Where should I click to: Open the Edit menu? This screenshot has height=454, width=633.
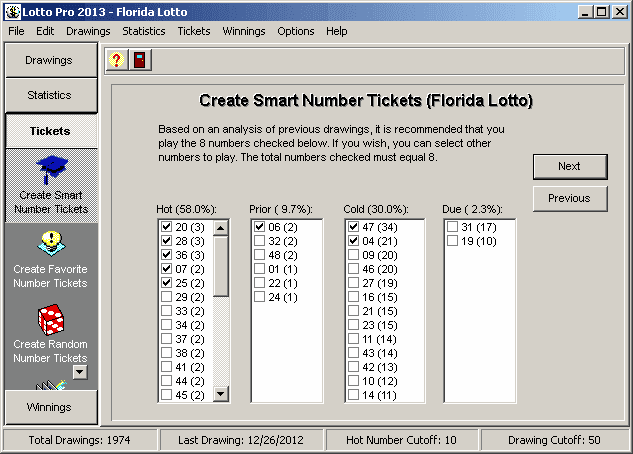click(x=45, y=31)
